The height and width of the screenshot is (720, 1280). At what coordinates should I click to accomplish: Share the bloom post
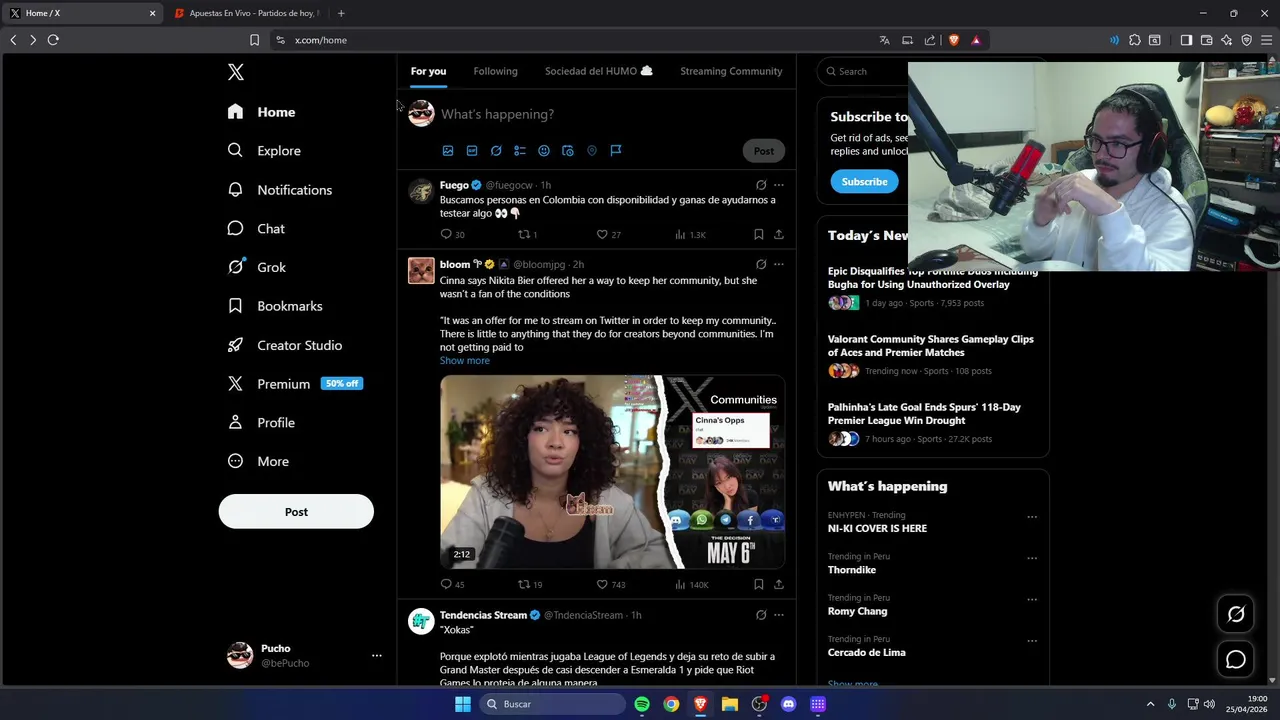pos(779,584)
